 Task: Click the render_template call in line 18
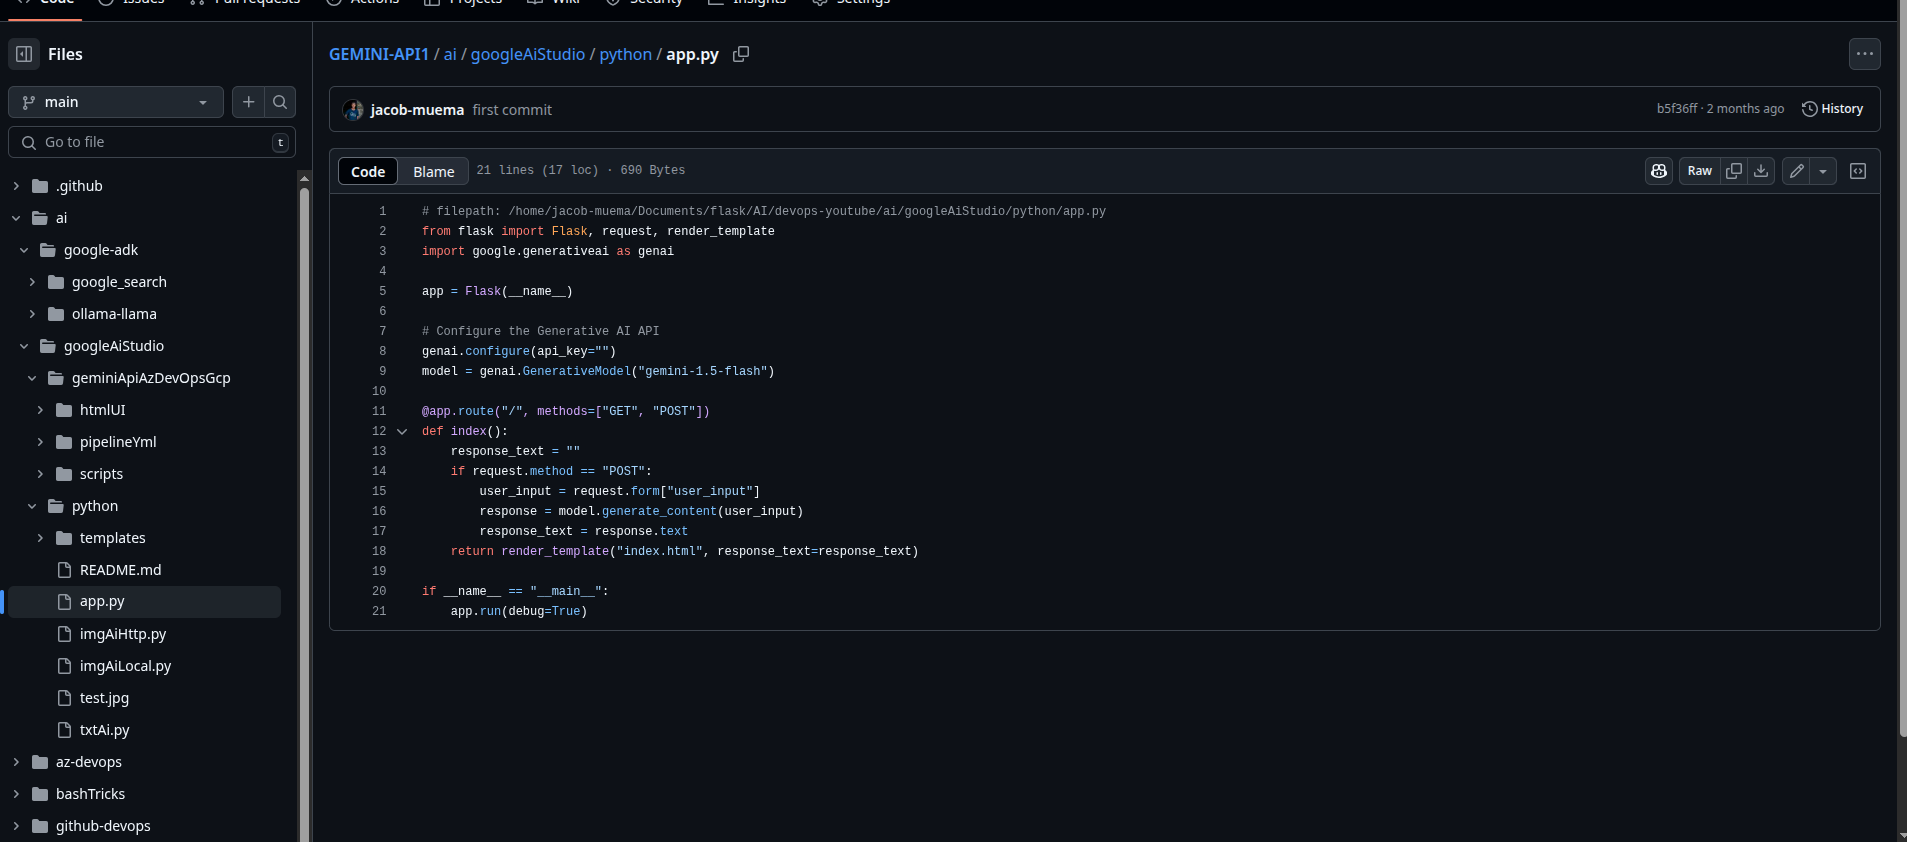[555, 551]
